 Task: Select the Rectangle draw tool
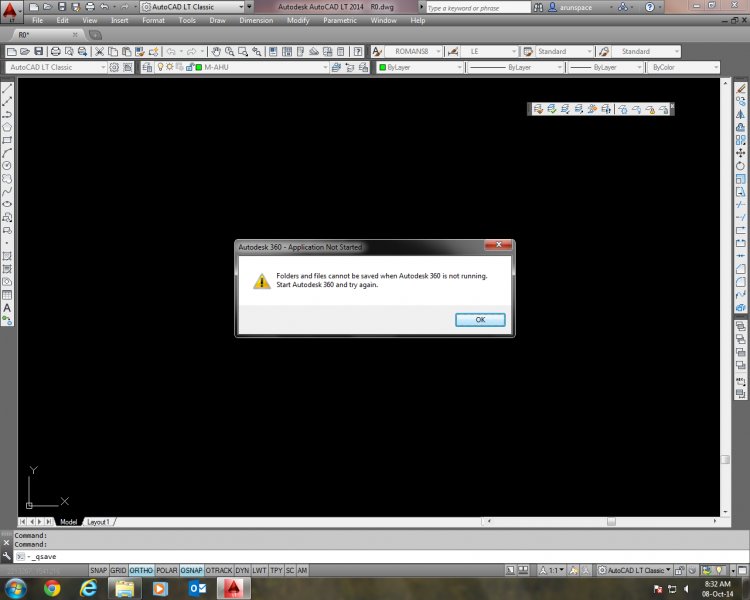7,140
